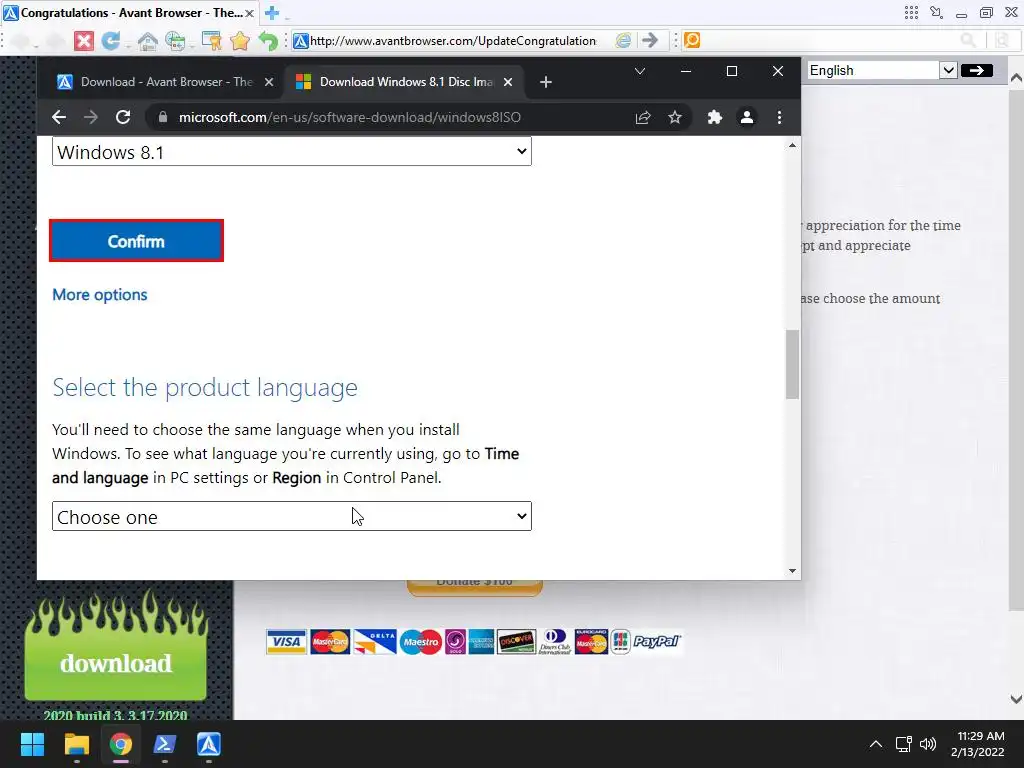Click scroll down arrow on Chrome page
Viewport: 1024px width, 768px height.
coord(792,571)
